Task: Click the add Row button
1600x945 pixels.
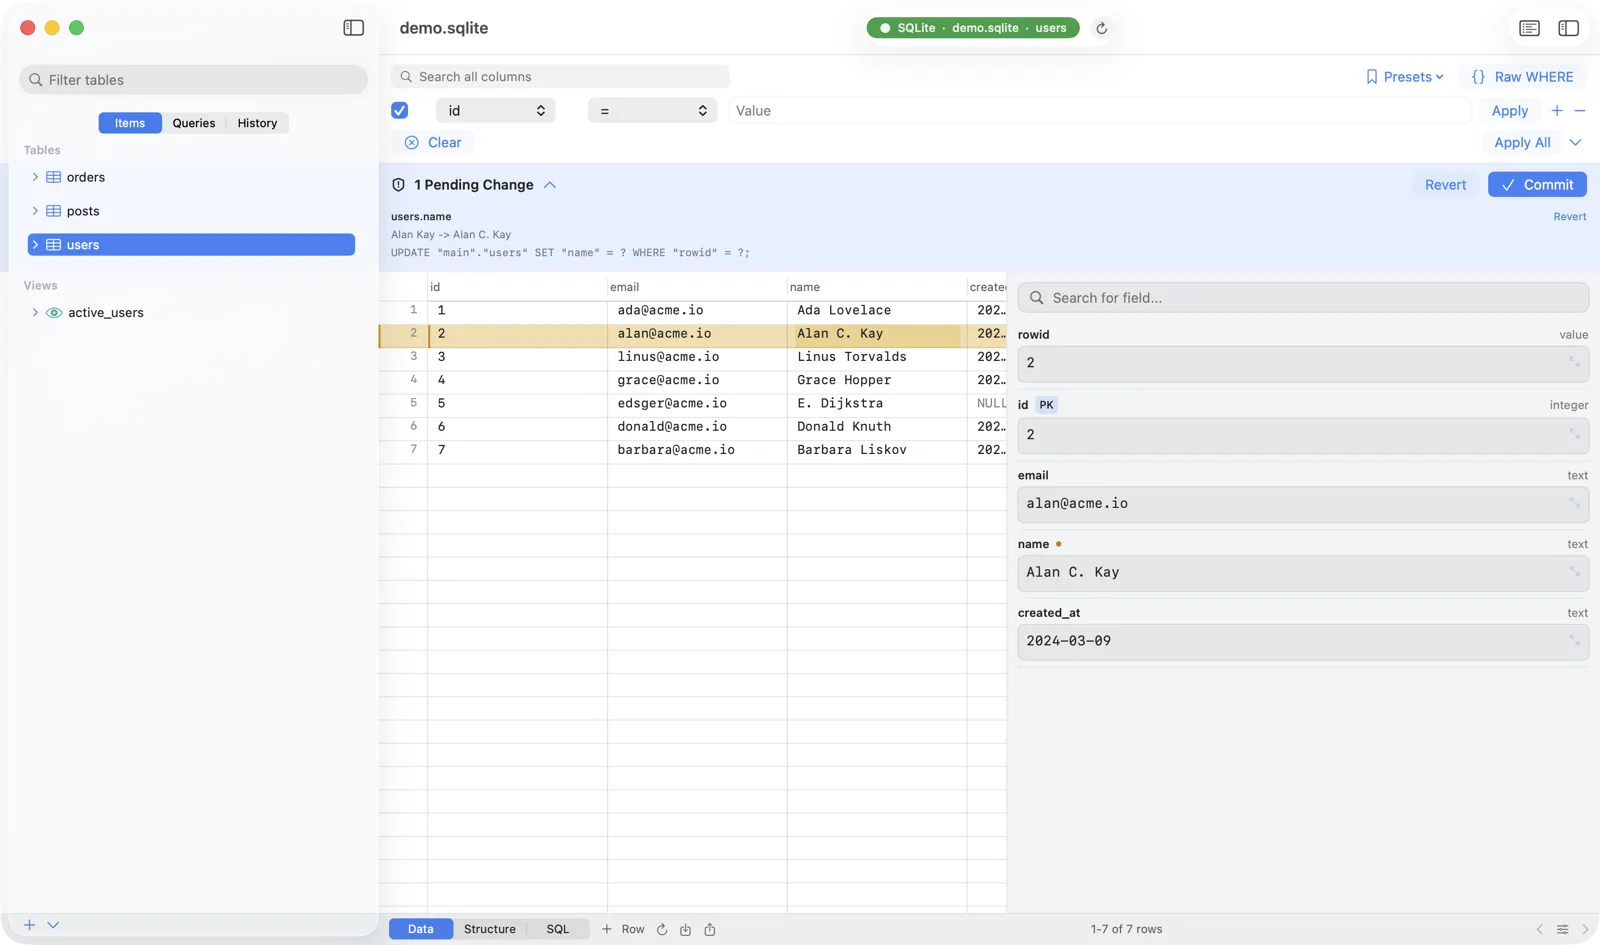Action: [623, 929]
